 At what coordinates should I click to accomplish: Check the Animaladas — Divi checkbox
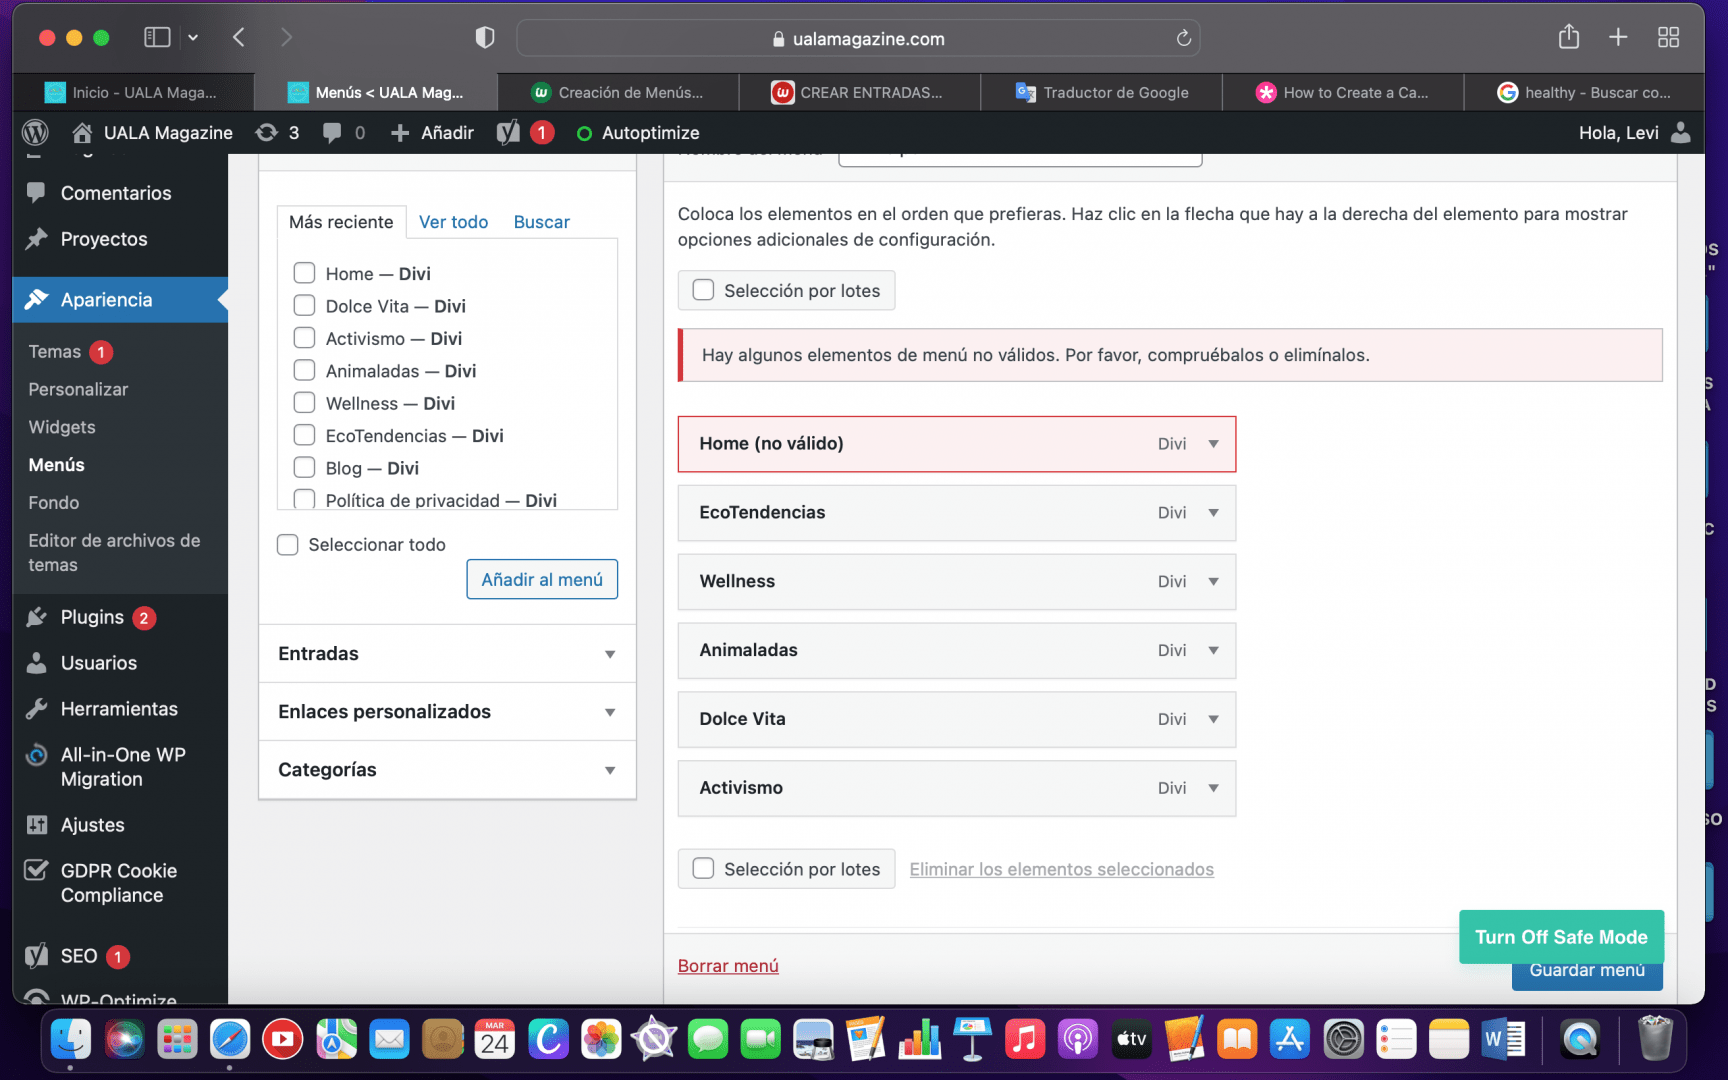(304, 370)
